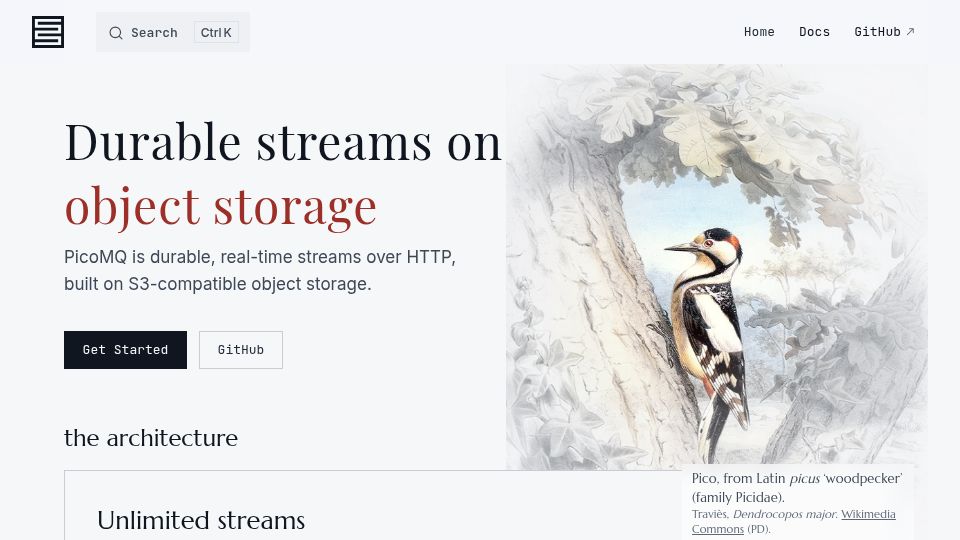The width and height of the screenshot is (960, 540).
Task: Click the woodpecker illustration
Action: tap(716, 267)
